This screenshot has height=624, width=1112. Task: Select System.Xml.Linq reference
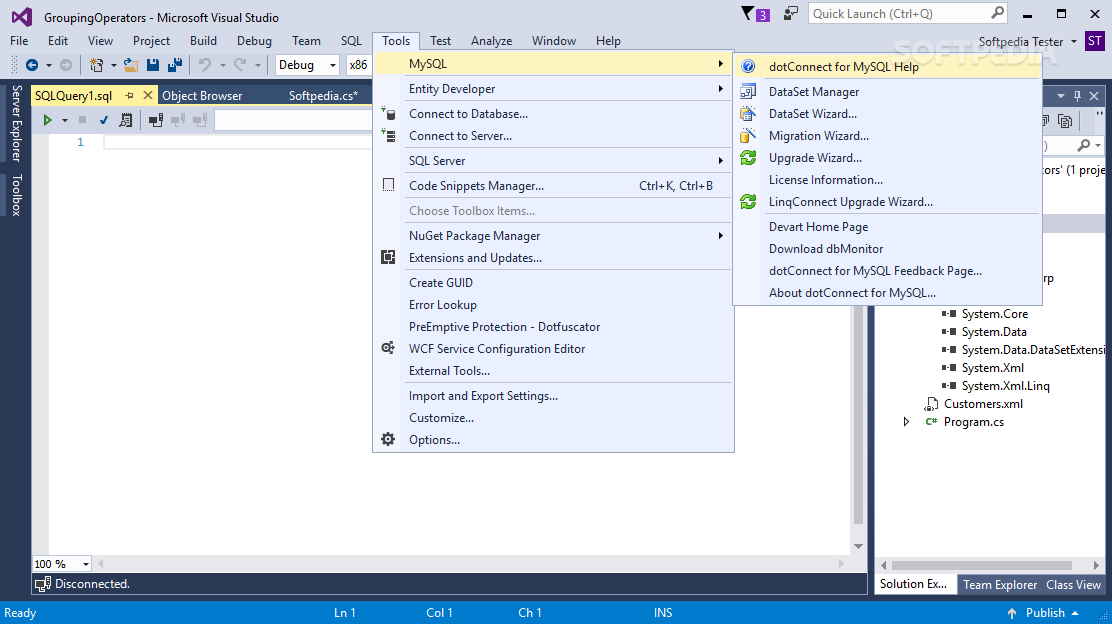click(x=1006, y=386)
